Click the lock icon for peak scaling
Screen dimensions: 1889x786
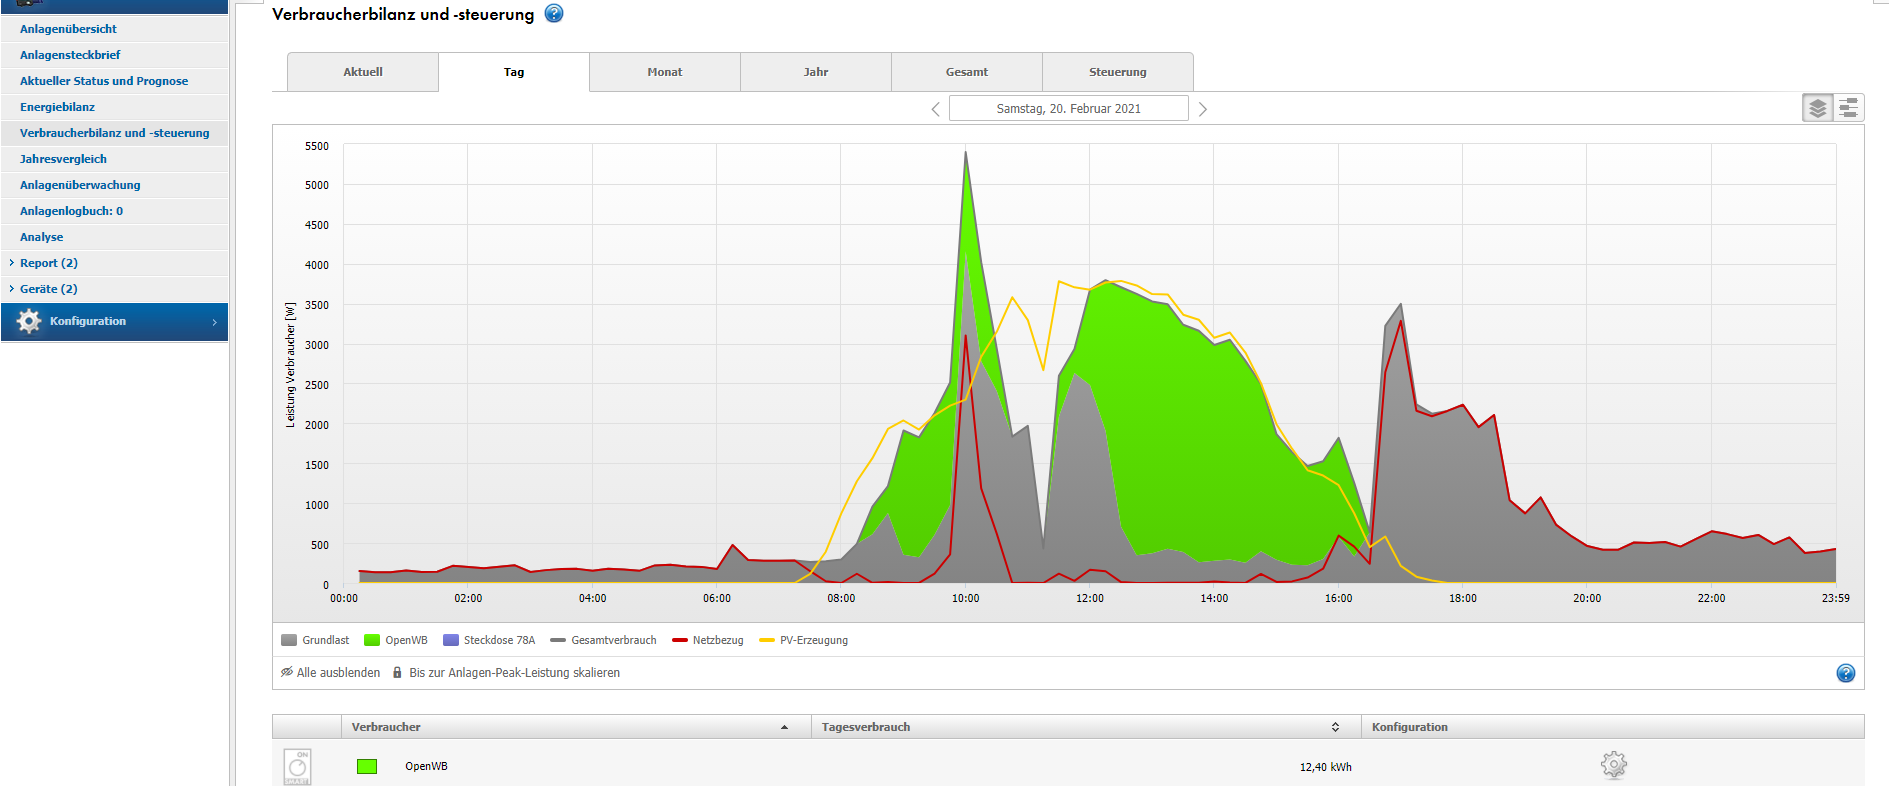[x=397, y=673]
